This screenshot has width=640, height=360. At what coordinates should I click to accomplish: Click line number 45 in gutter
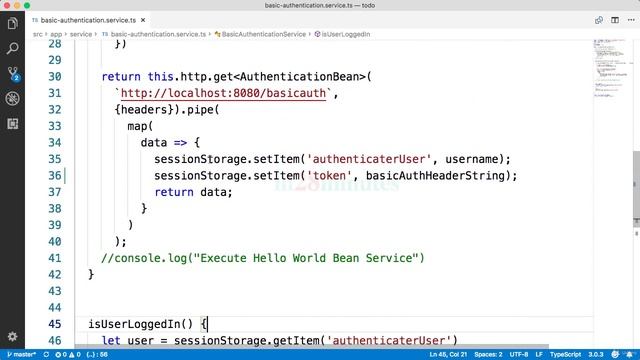click(x=55, y=324)
